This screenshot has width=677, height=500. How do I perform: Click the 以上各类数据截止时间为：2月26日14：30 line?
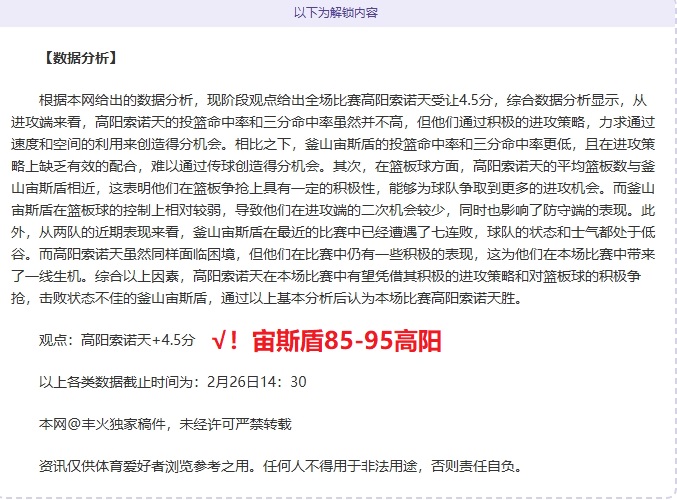[x=173, y=382]
